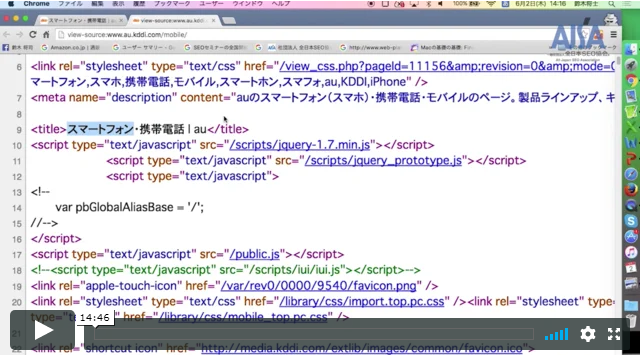This screenshot has height=360, width=640.
Task: Open video settings gear icon
Action: 588,334
